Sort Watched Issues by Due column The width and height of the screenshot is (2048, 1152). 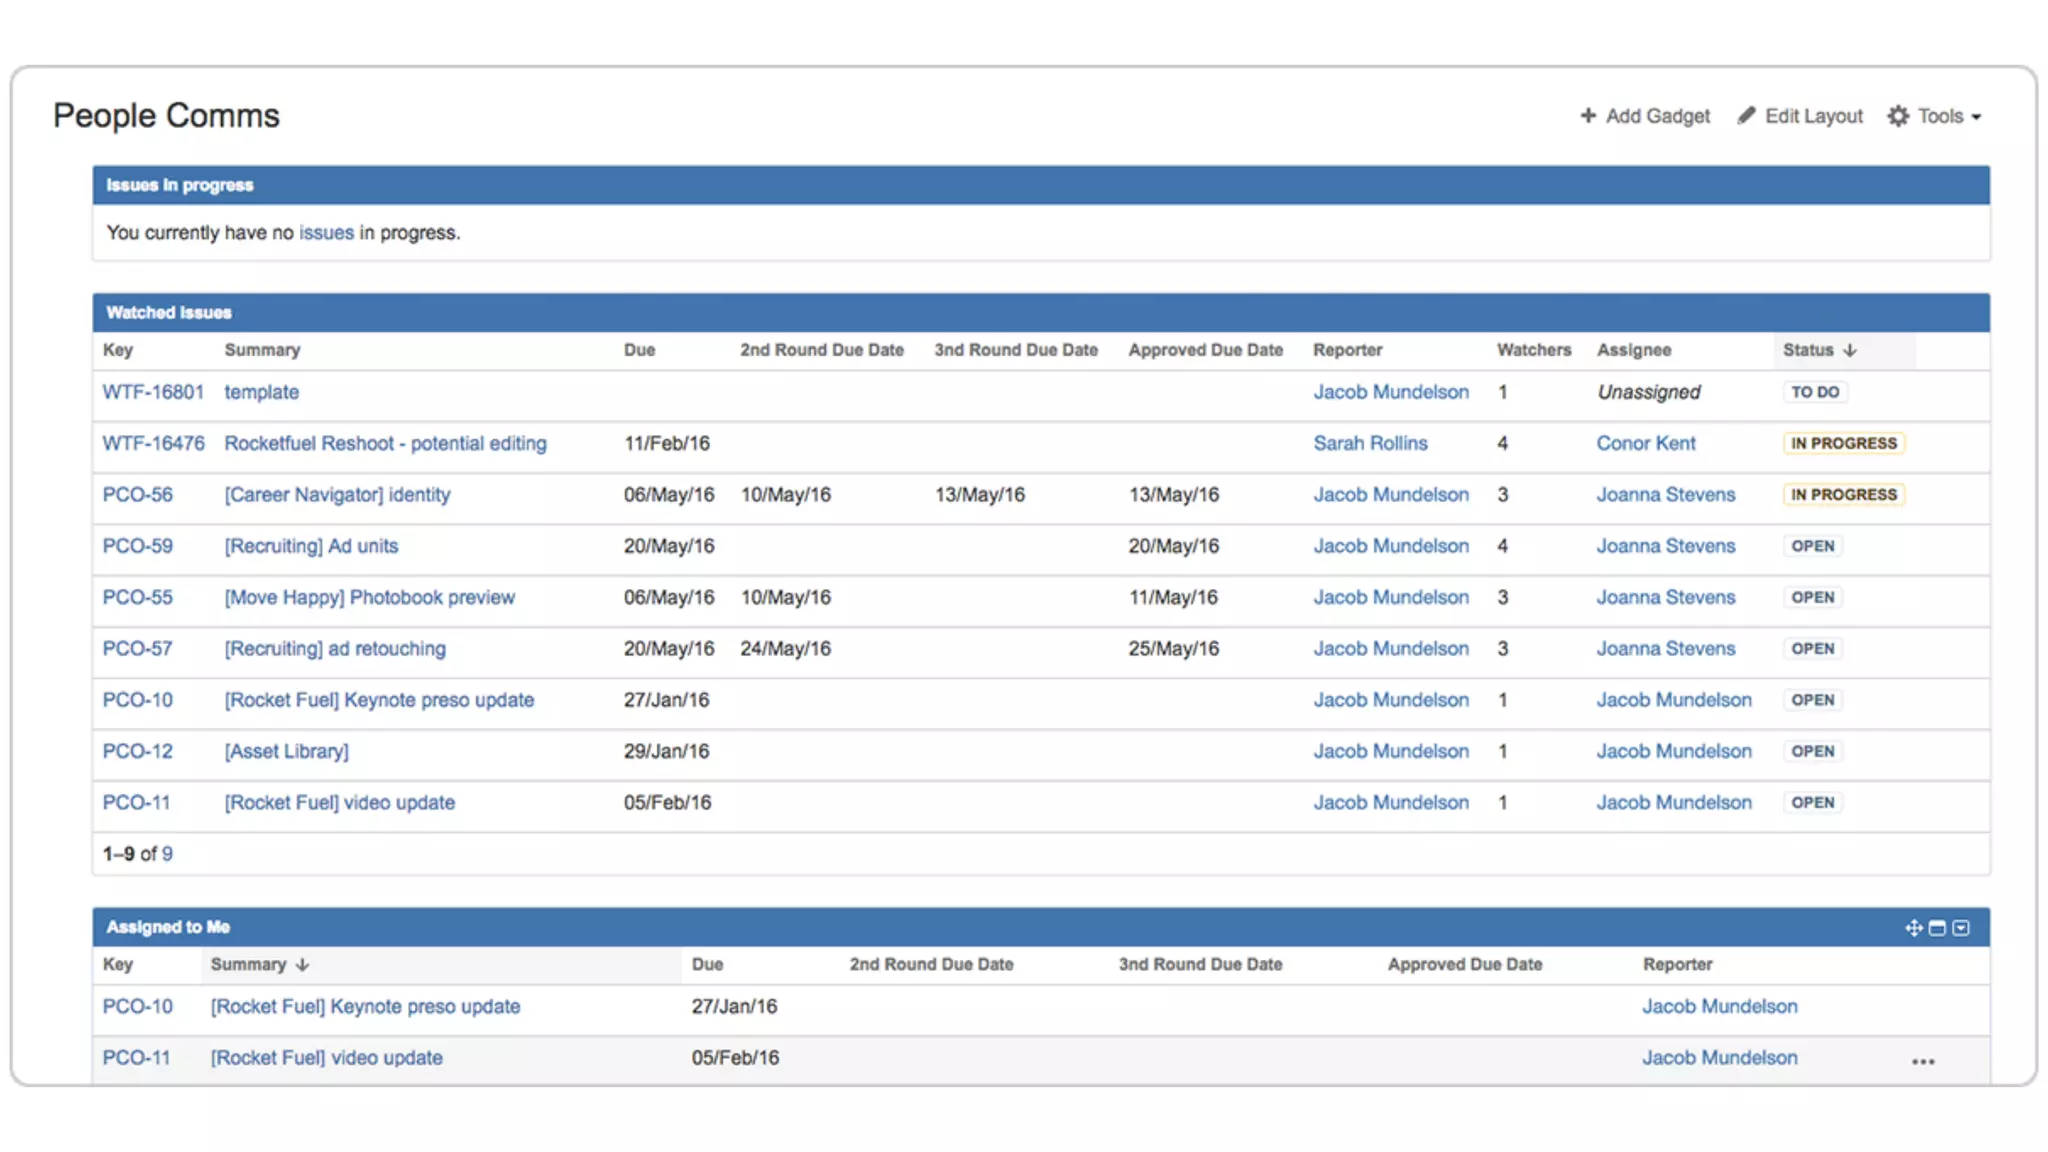coord(639,350)
